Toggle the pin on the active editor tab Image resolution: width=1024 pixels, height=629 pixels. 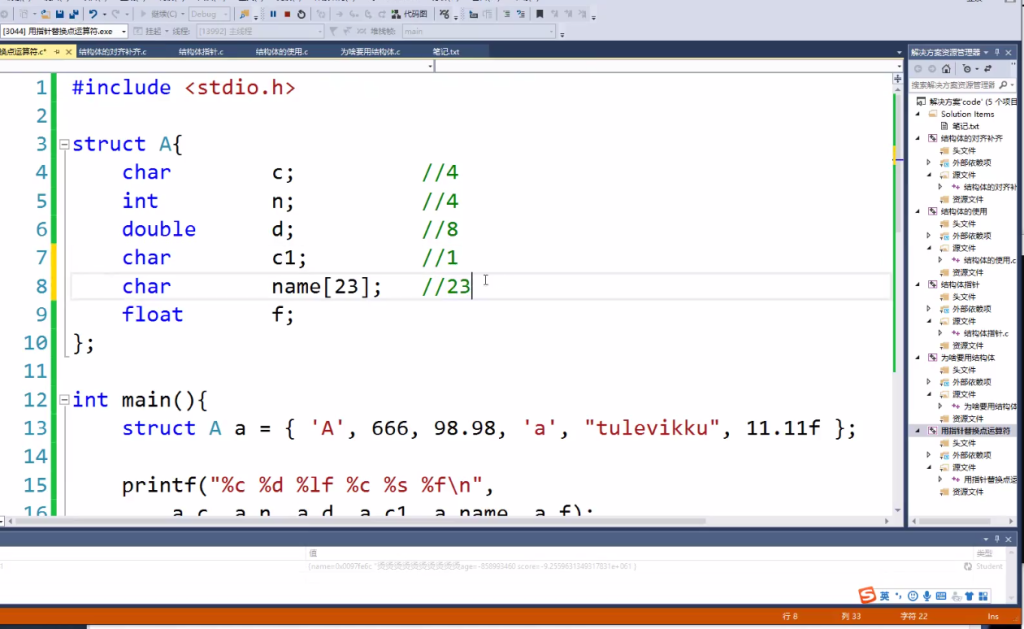[x=57, y=52]
